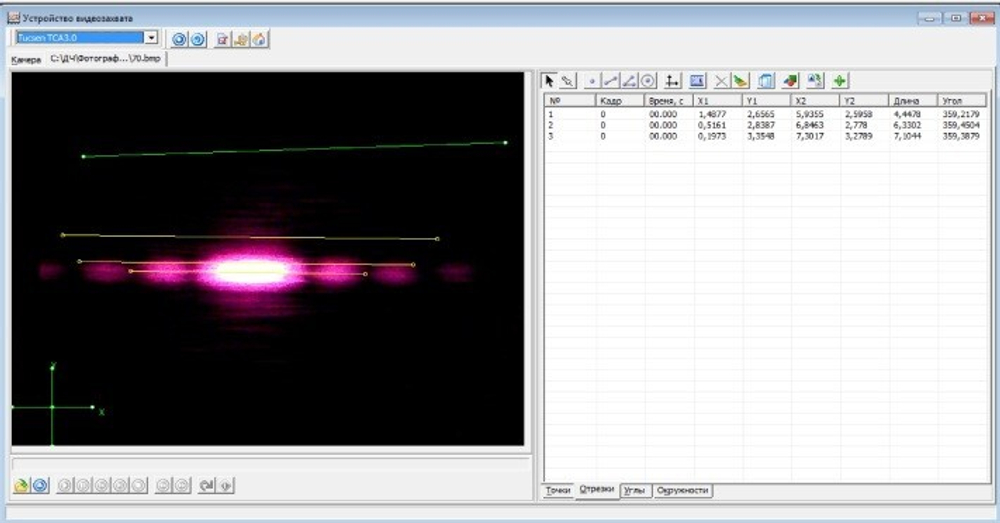This screenshot has height=523, width=1000.
Task: Click the first blue circular capture button
Action: pyautogui.click(x=179, y=39)
